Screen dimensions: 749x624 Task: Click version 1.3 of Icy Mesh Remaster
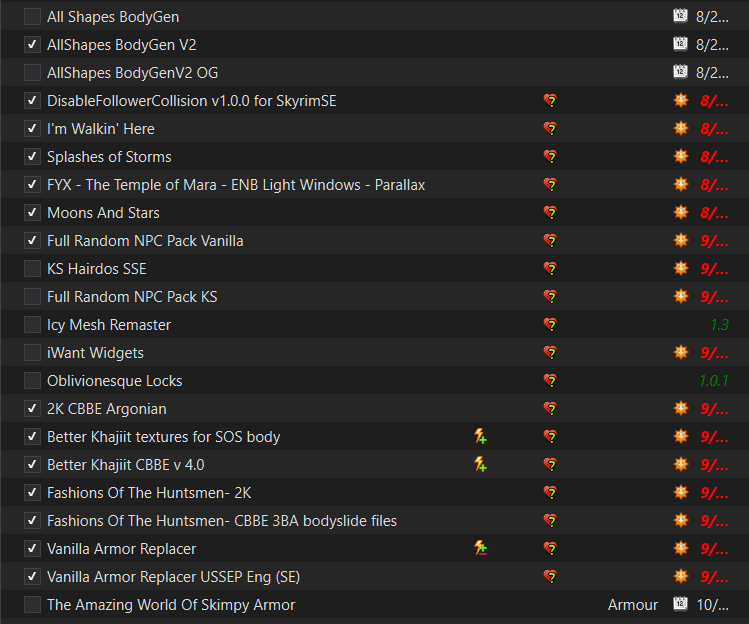click(719, 325)
